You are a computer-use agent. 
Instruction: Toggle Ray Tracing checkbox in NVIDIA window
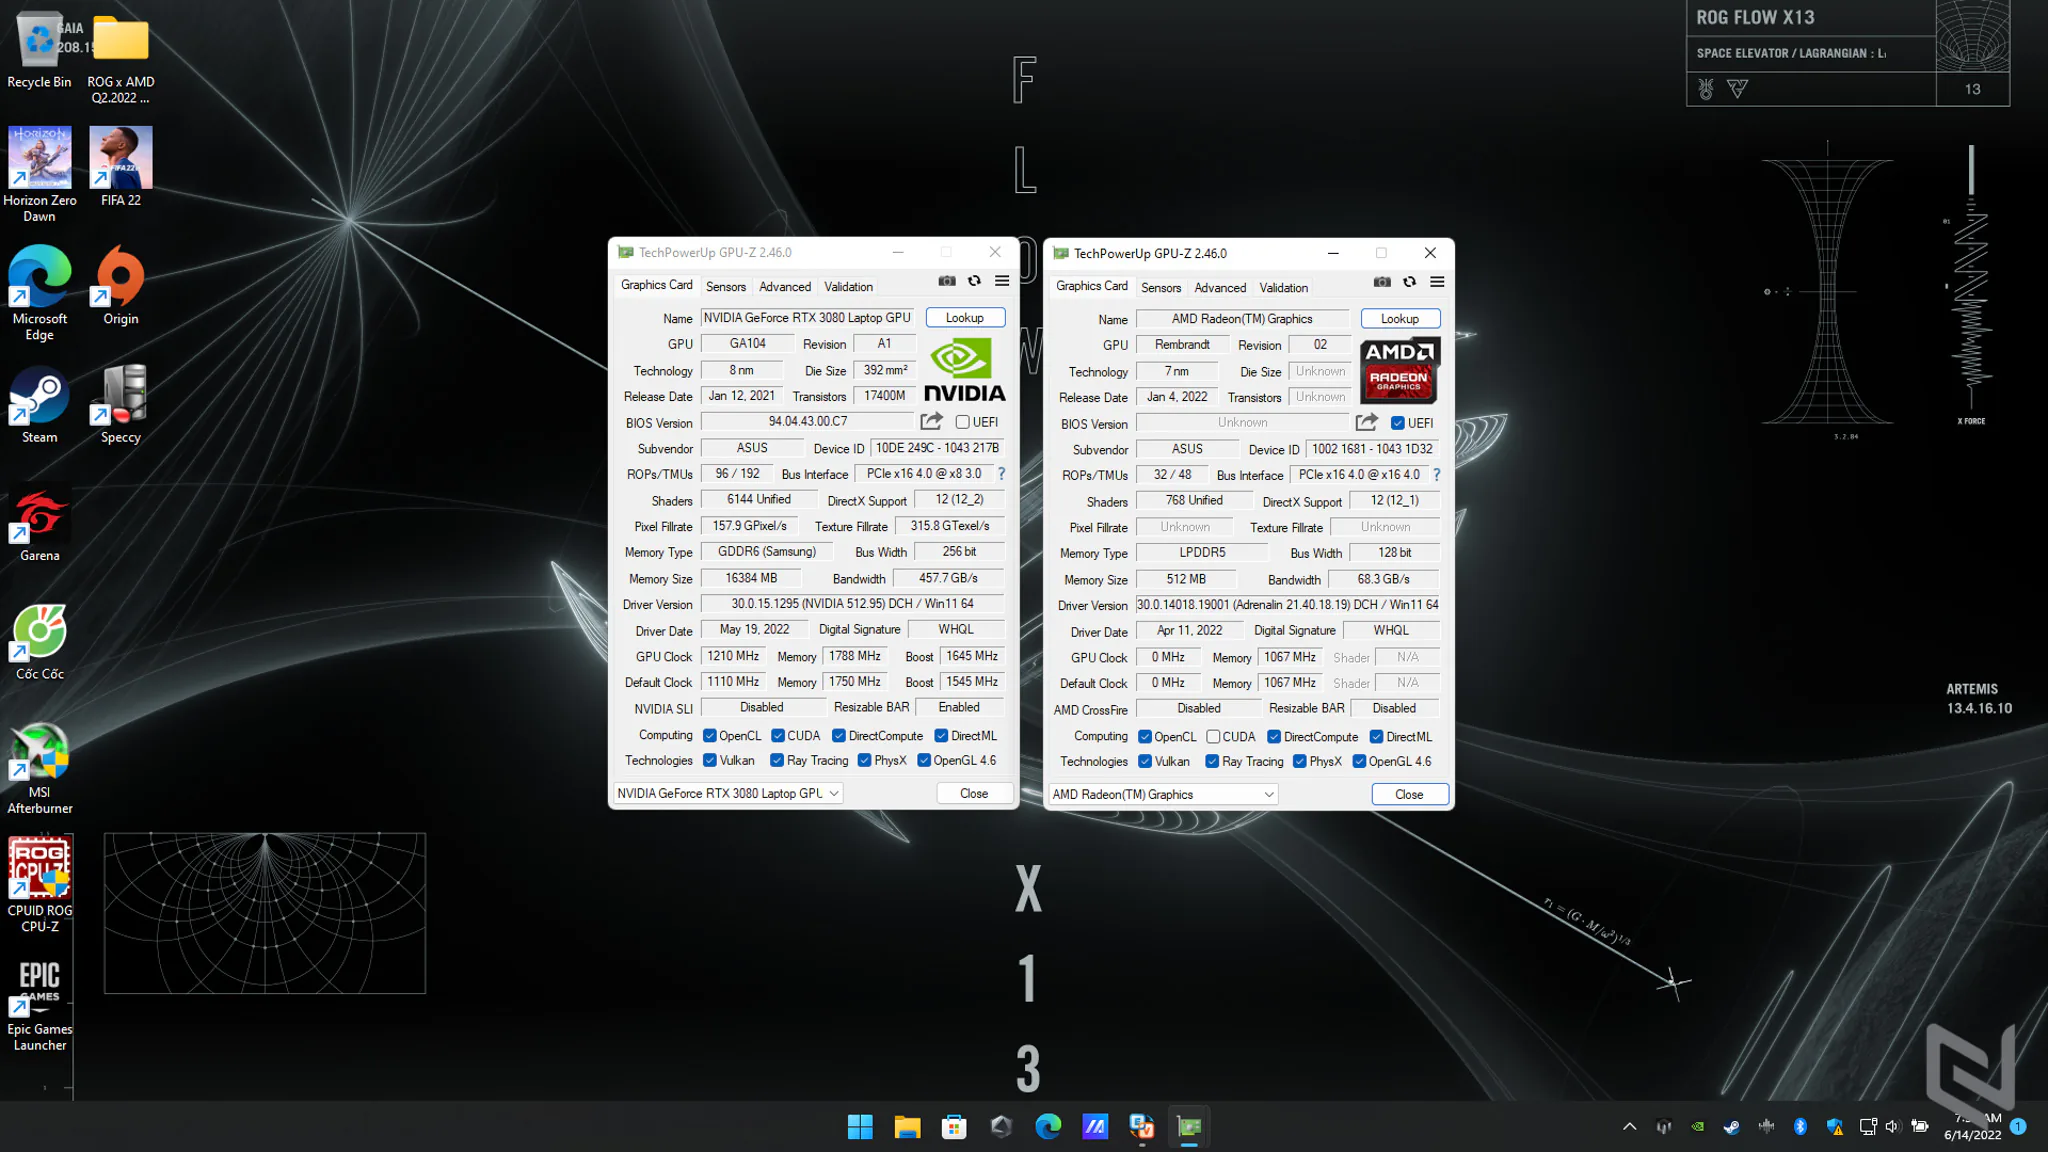coord(777,761)
